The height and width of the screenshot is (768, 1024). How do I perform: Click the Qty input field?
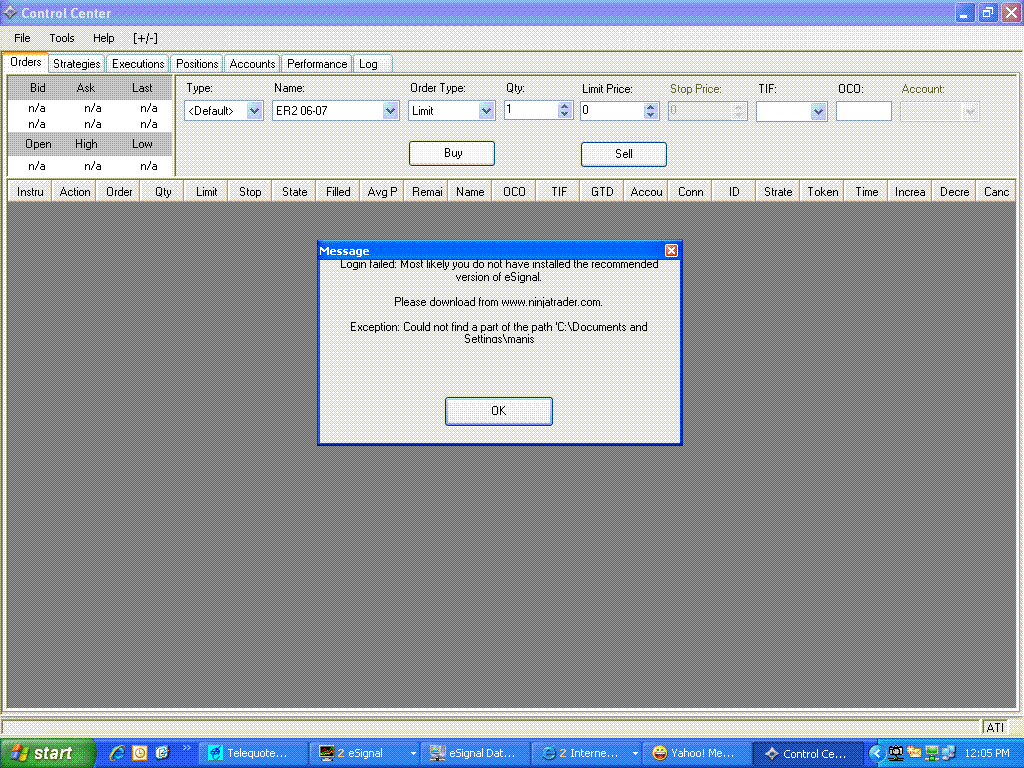[x=531, y=110]
